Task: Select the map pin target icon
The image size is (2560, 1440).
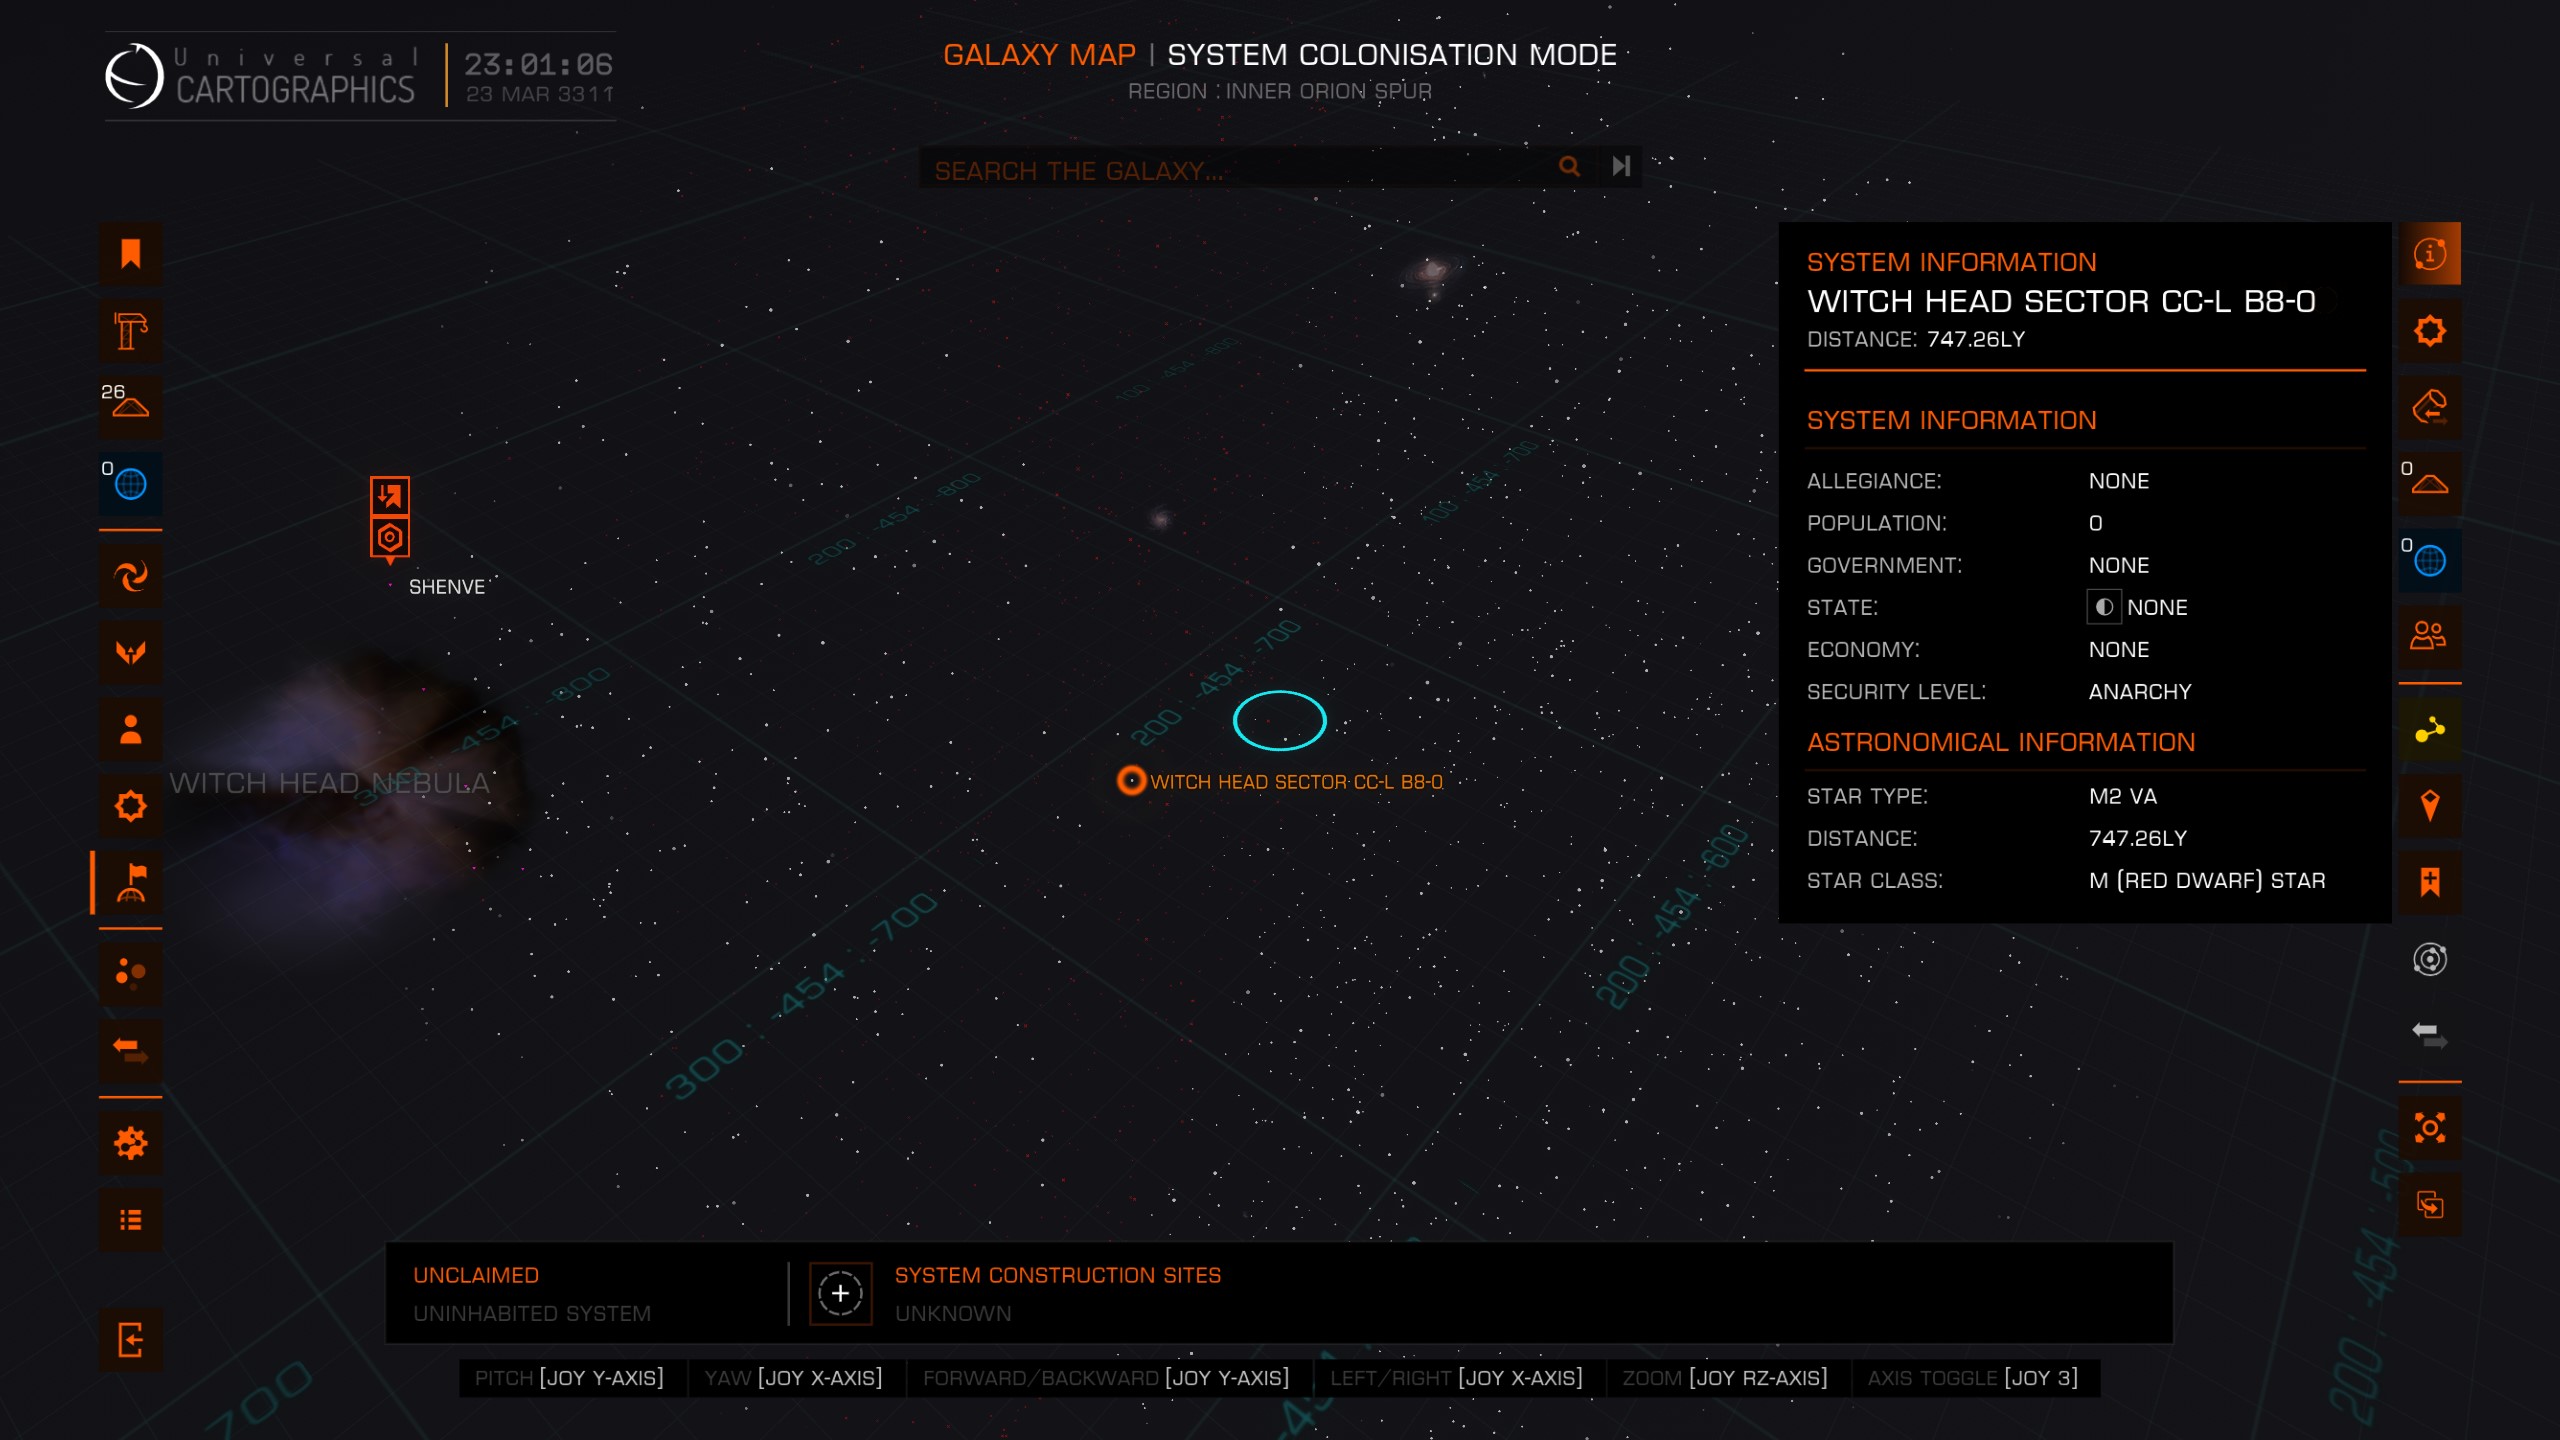Action: [2430, 806]
